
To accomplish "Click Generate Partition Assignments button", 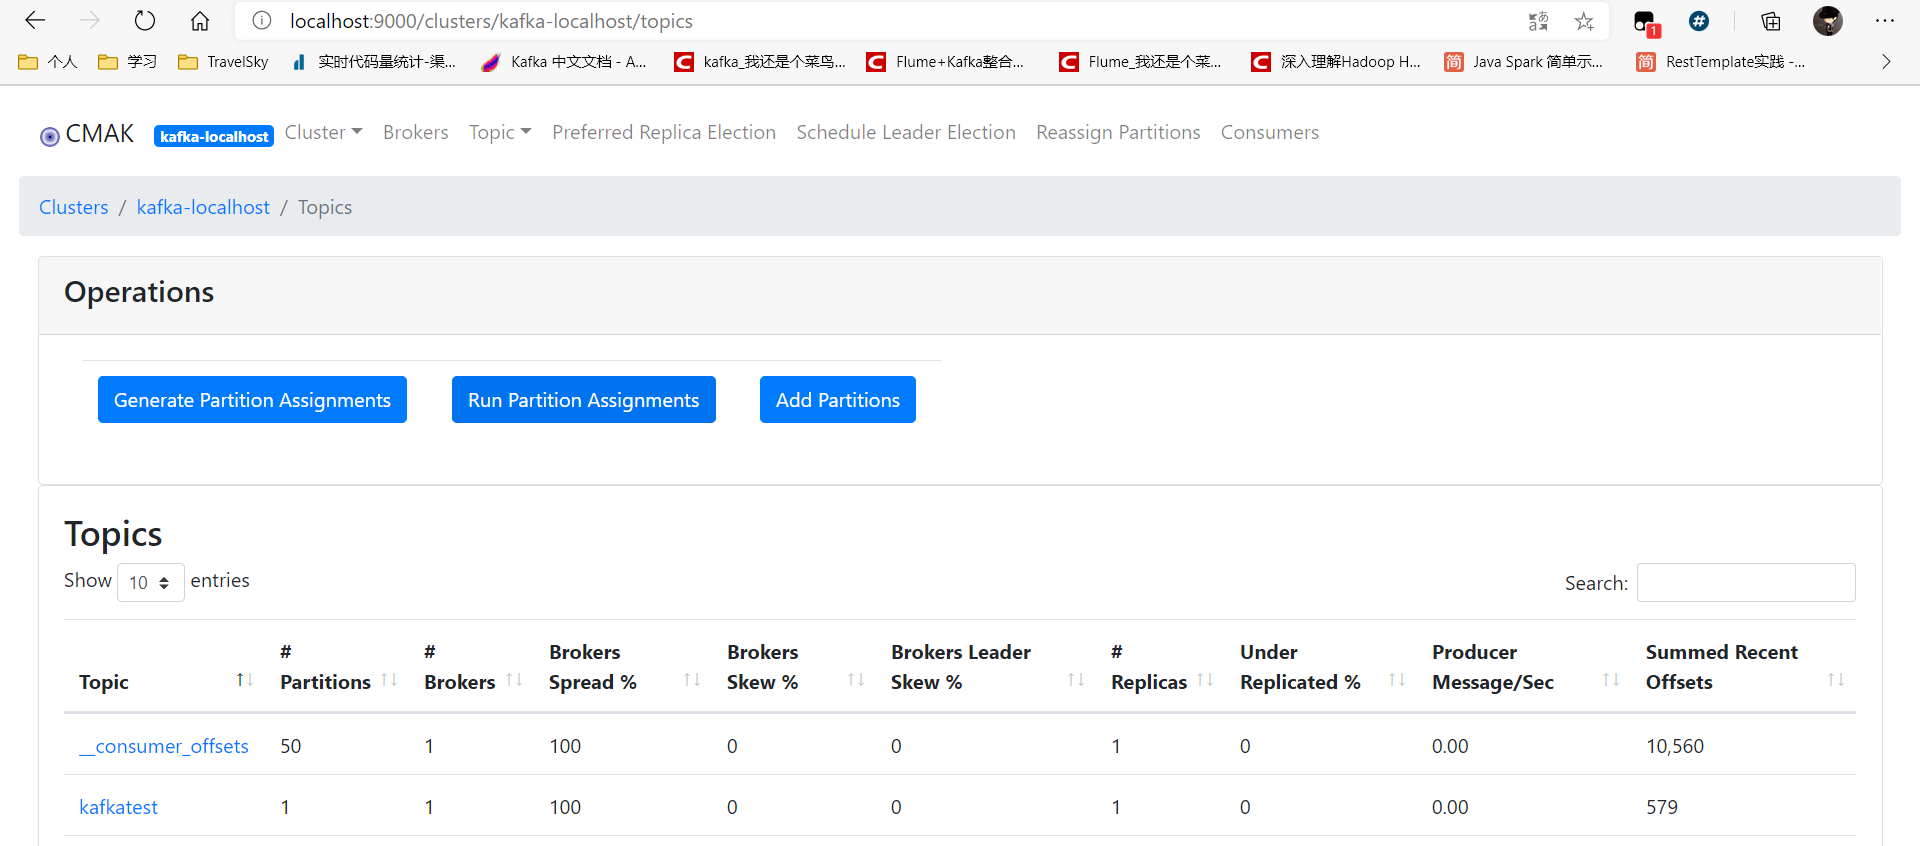I will (x=252, y=400).
